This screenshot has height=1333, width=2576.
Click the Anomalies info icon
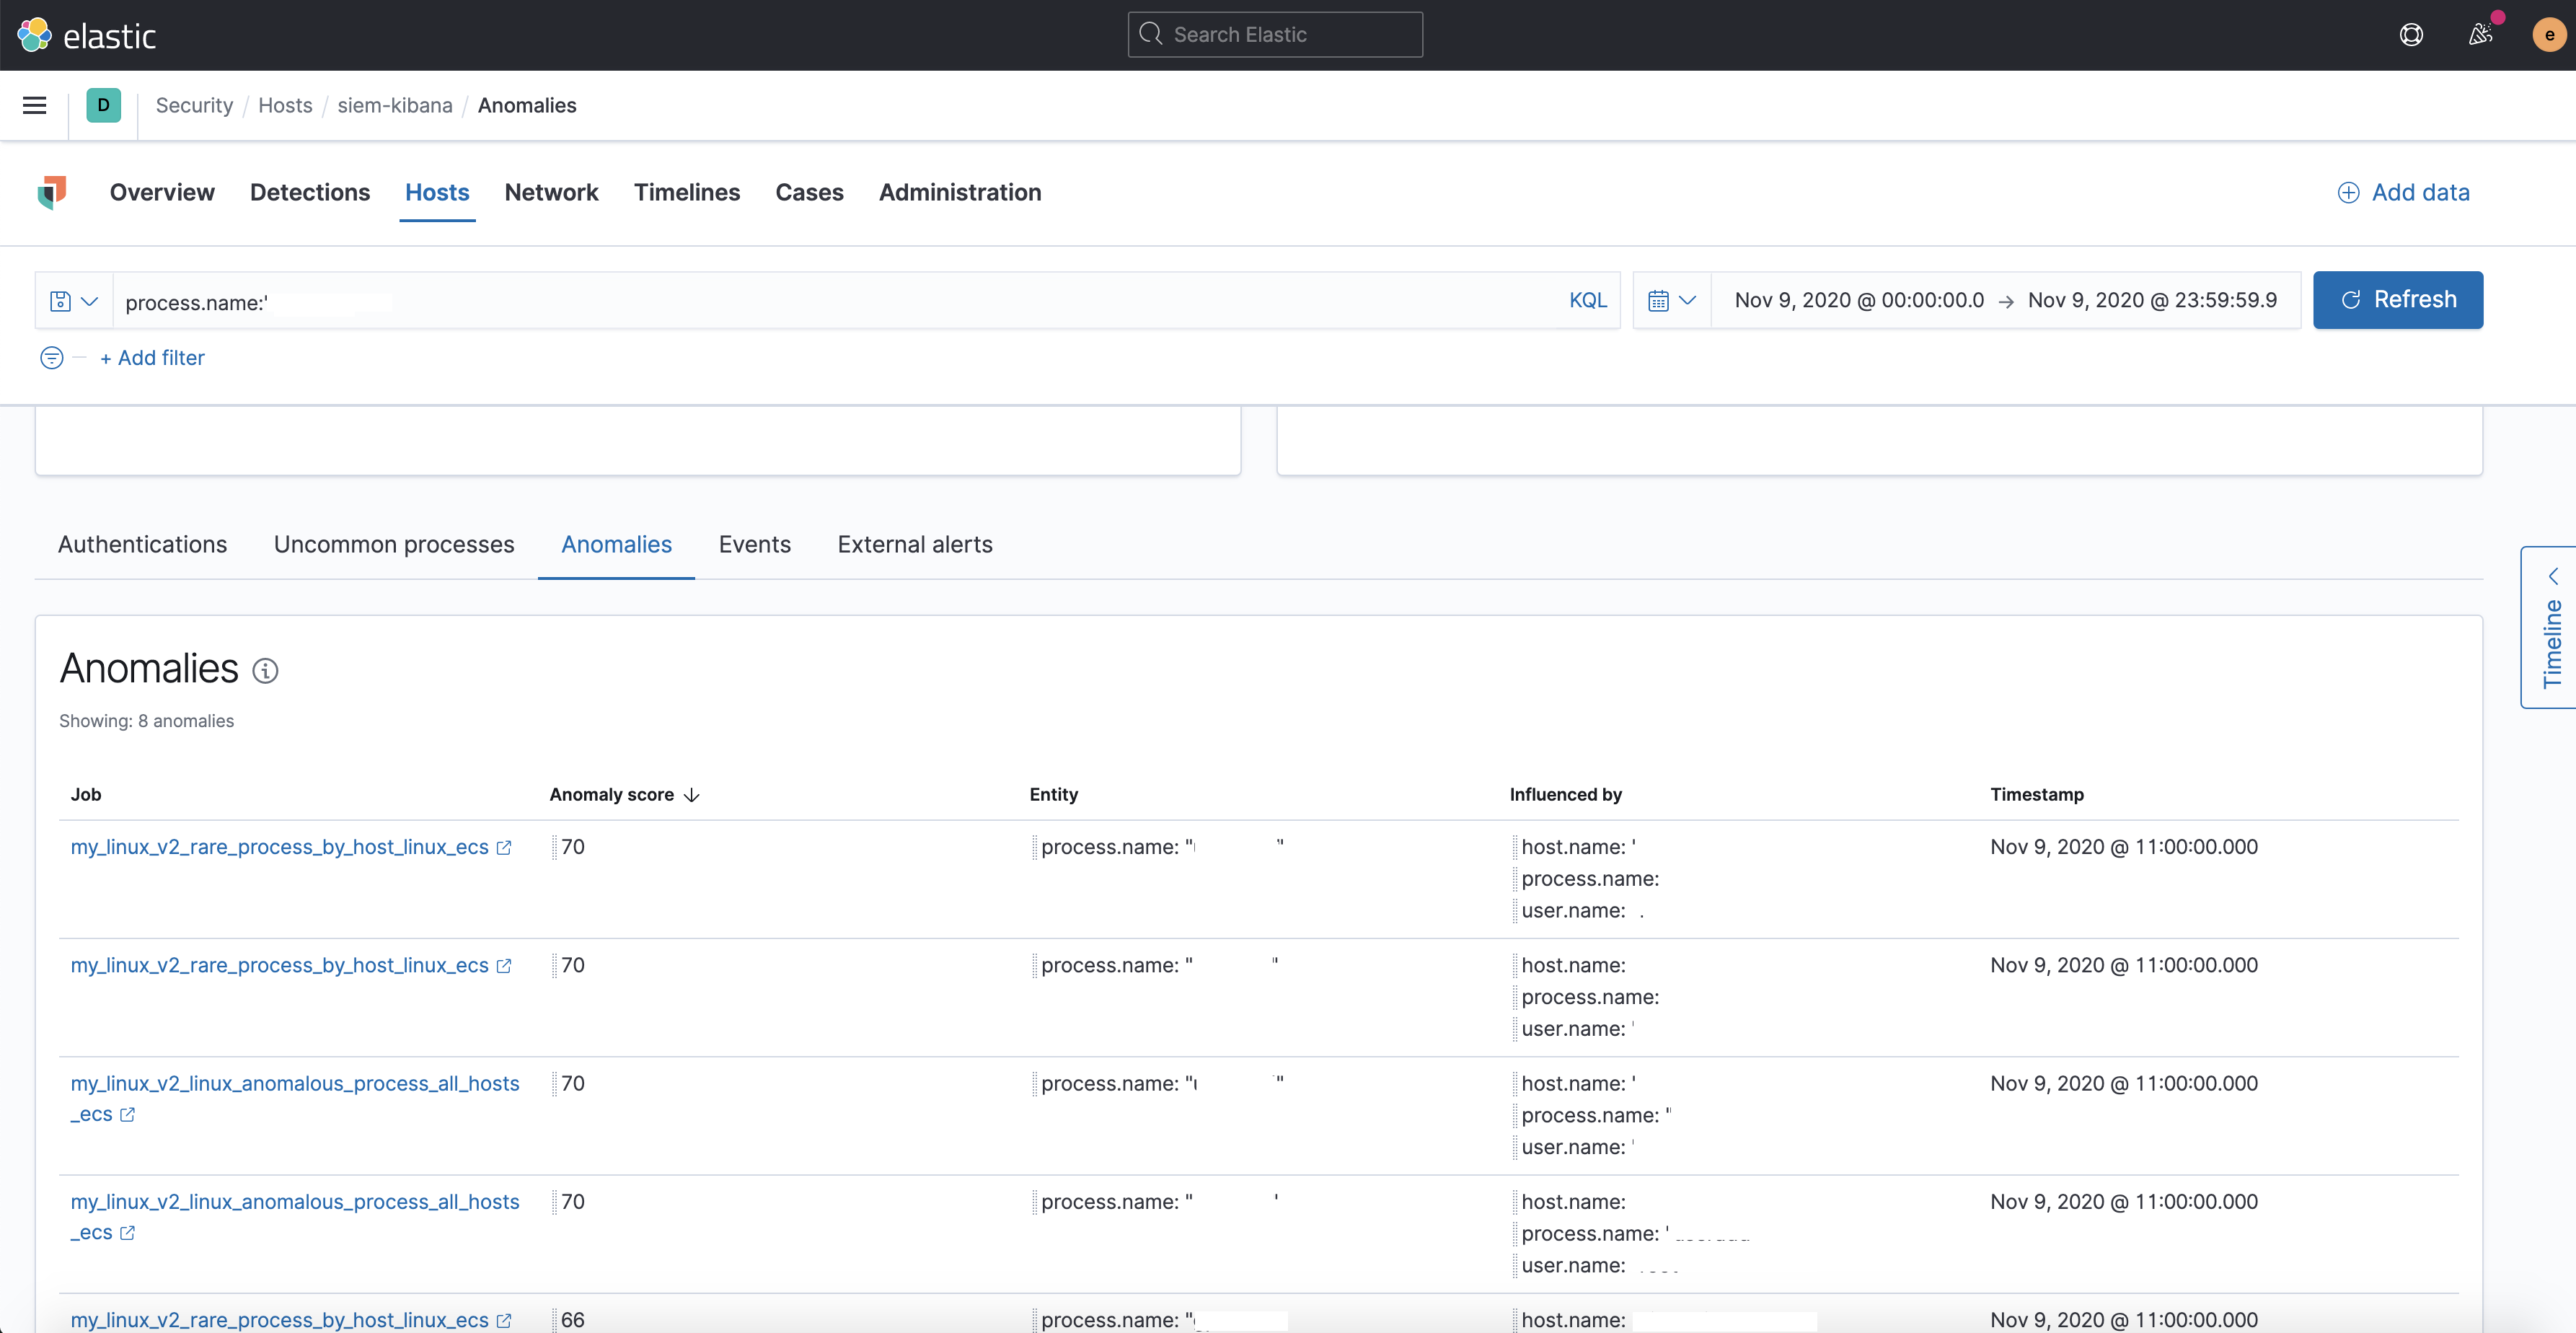coord(265,670)
